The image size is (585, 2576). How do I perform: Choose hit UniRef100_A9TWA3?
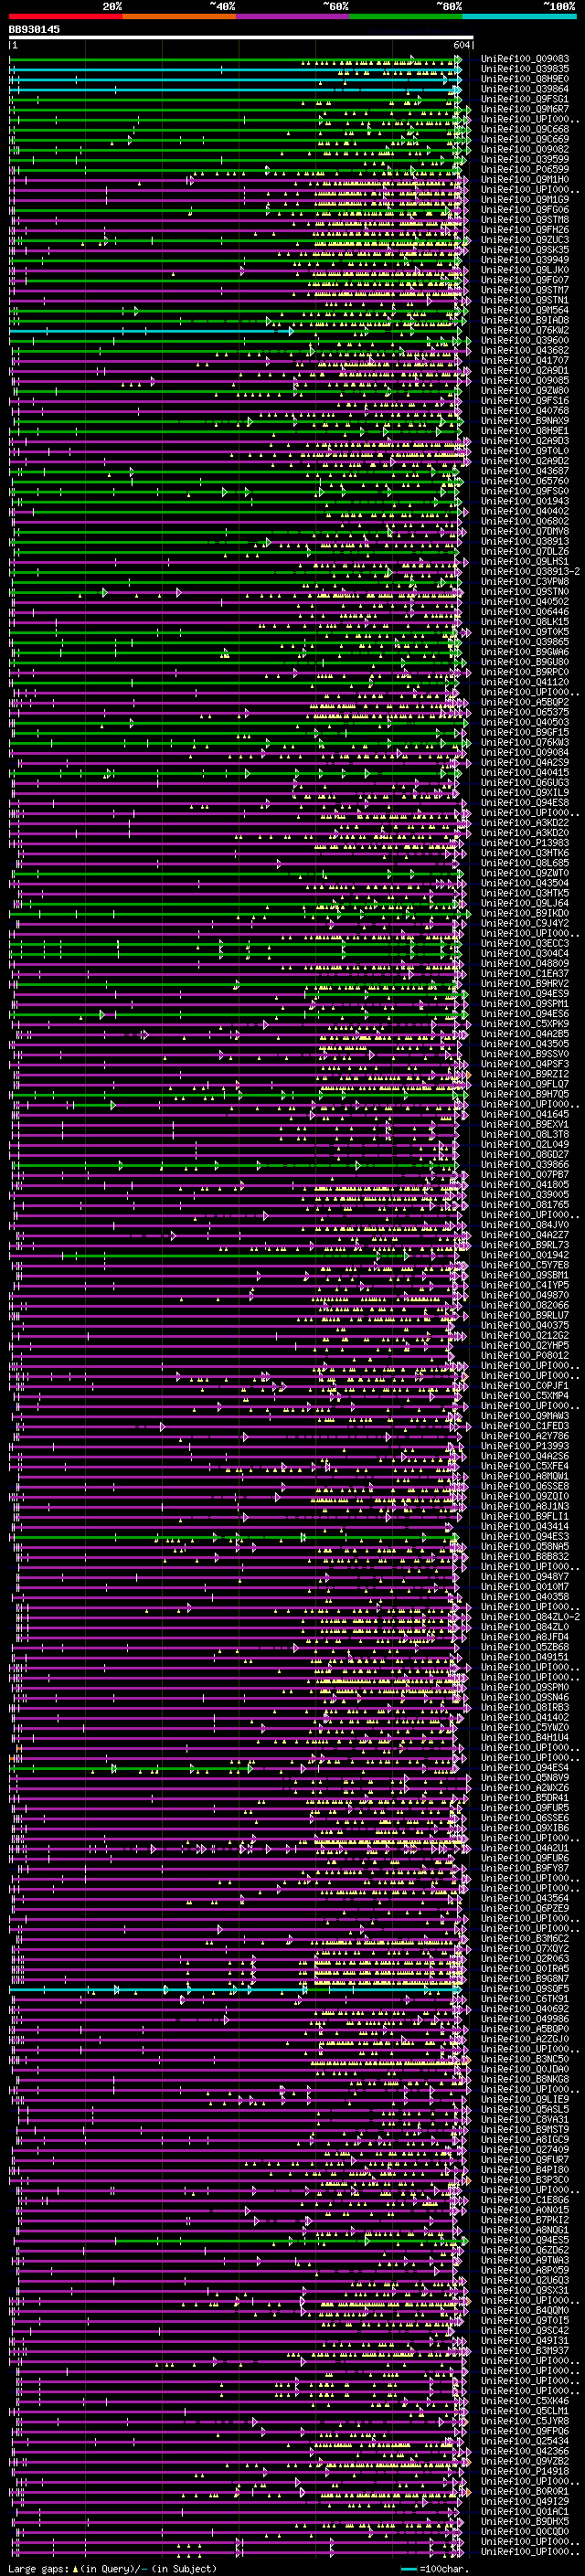point(525,2260)
